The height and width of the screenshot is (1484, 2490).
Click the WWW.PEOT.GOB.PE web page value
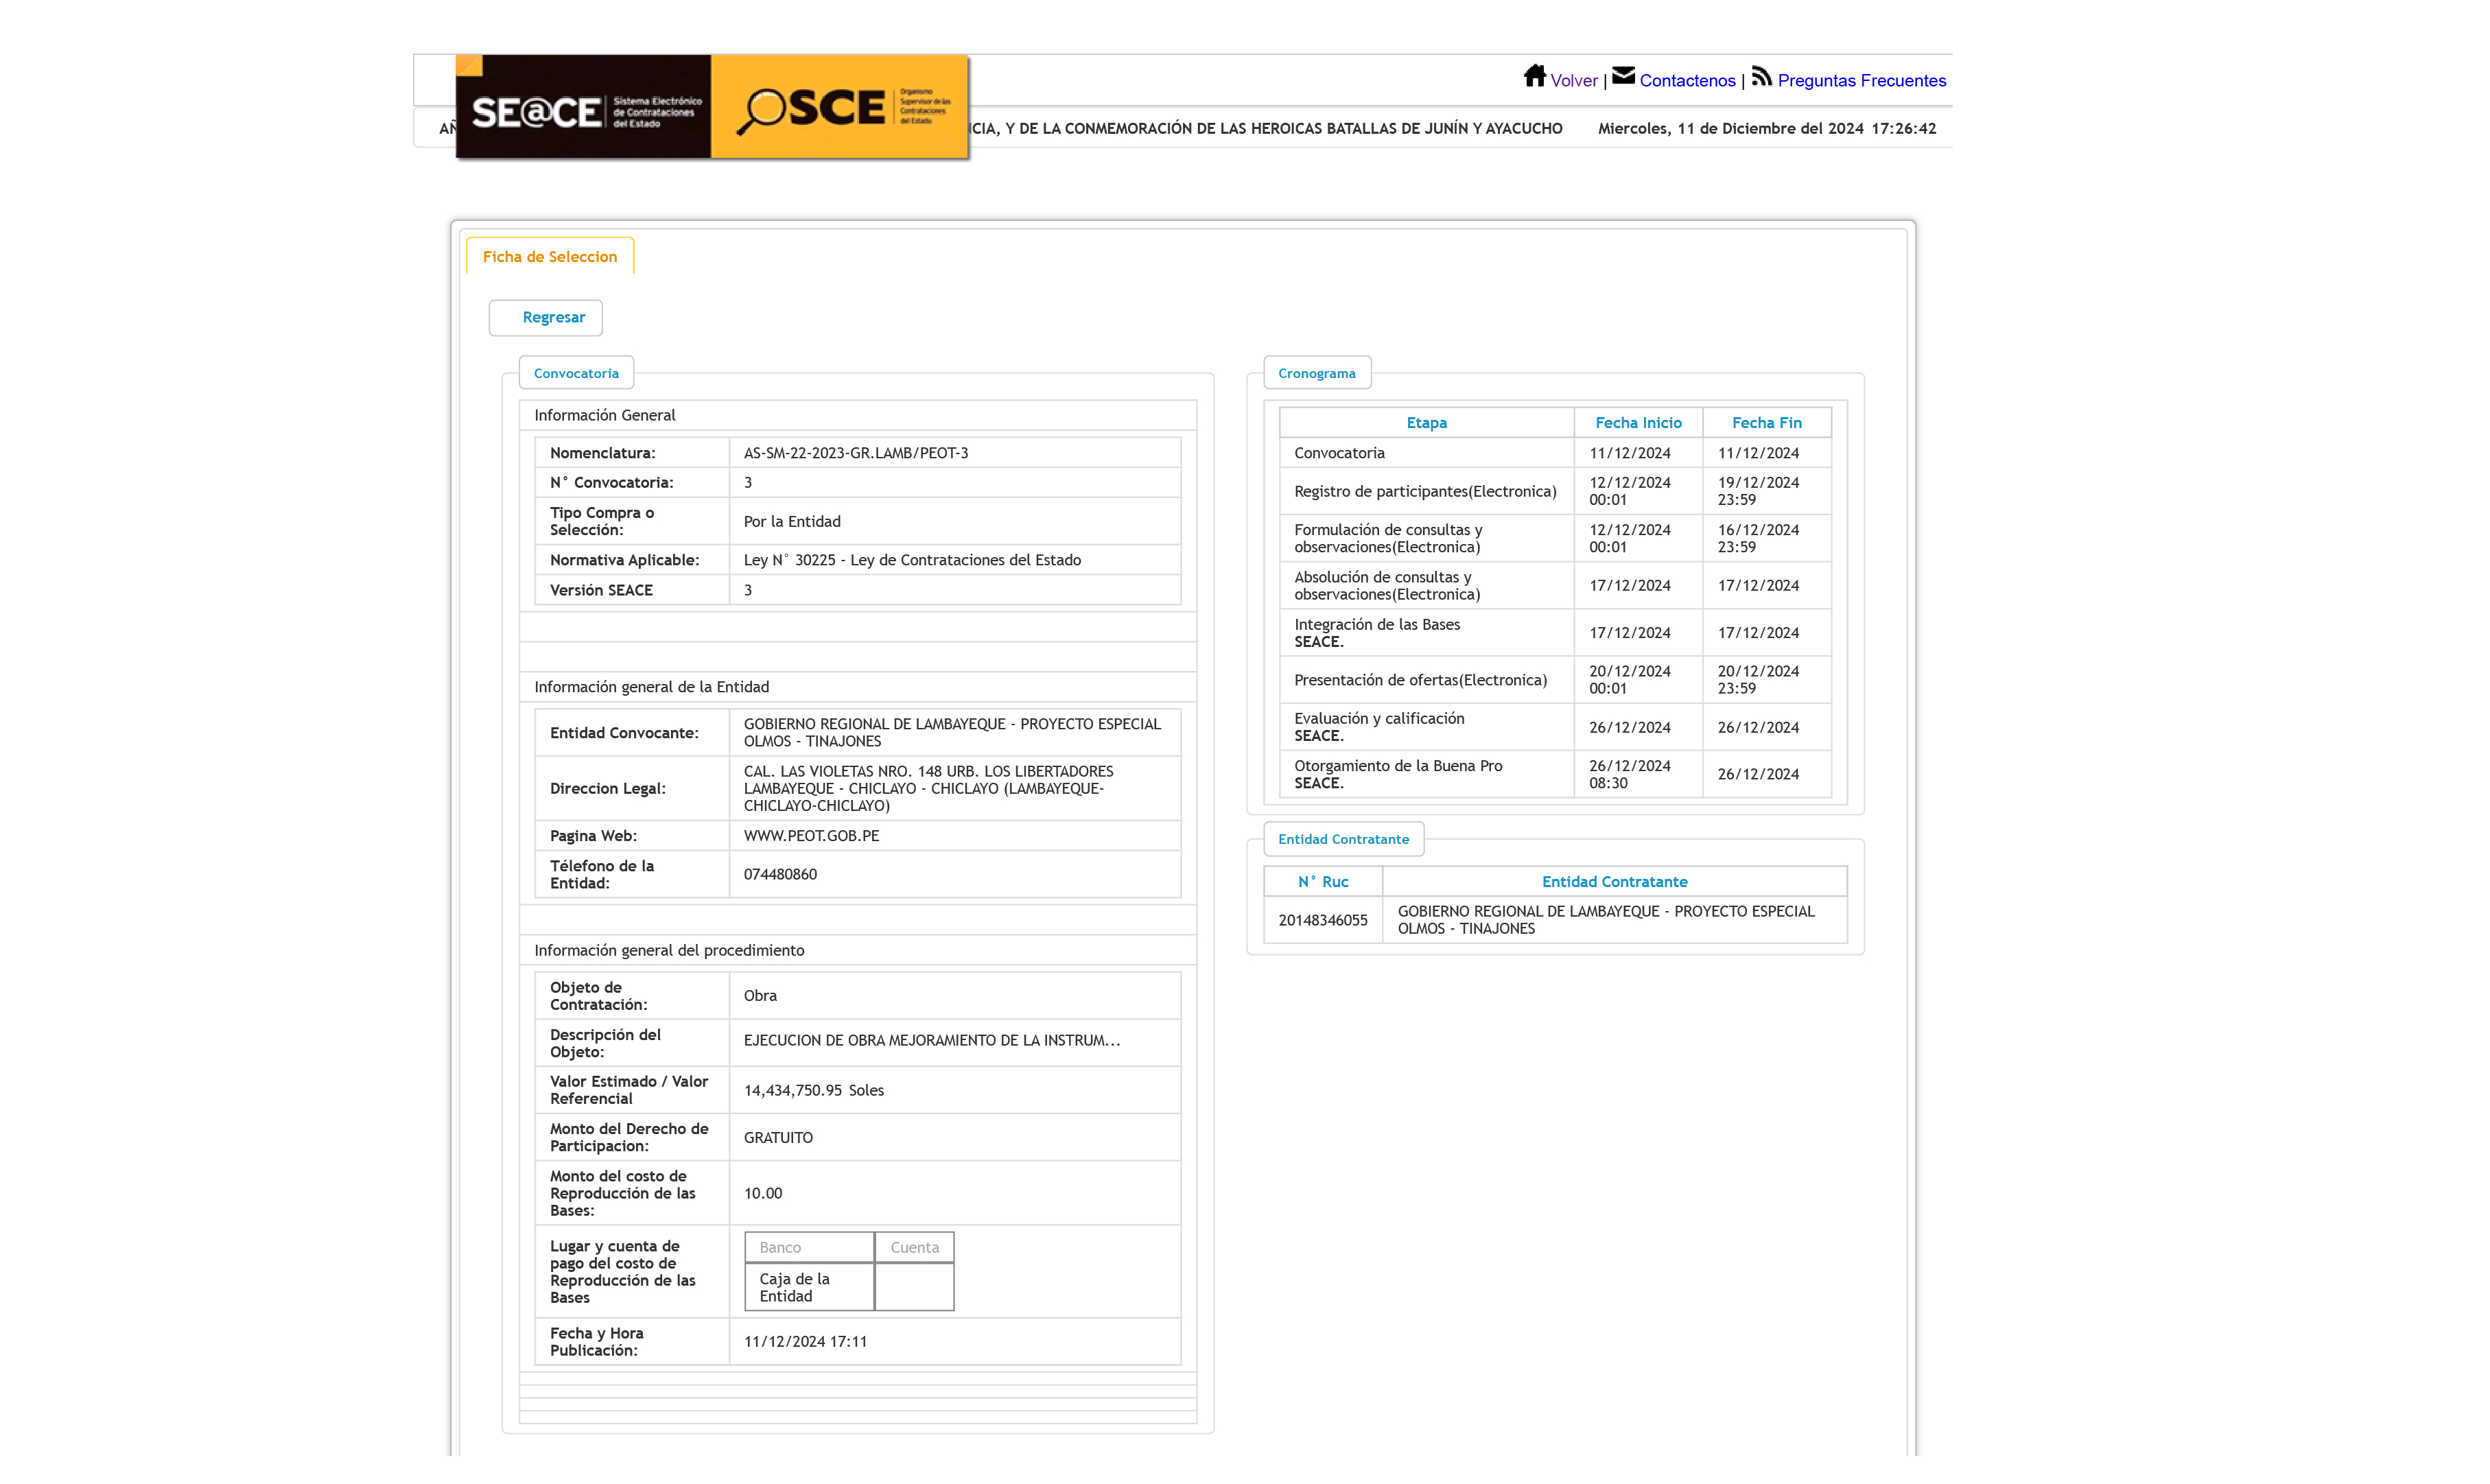811,836
